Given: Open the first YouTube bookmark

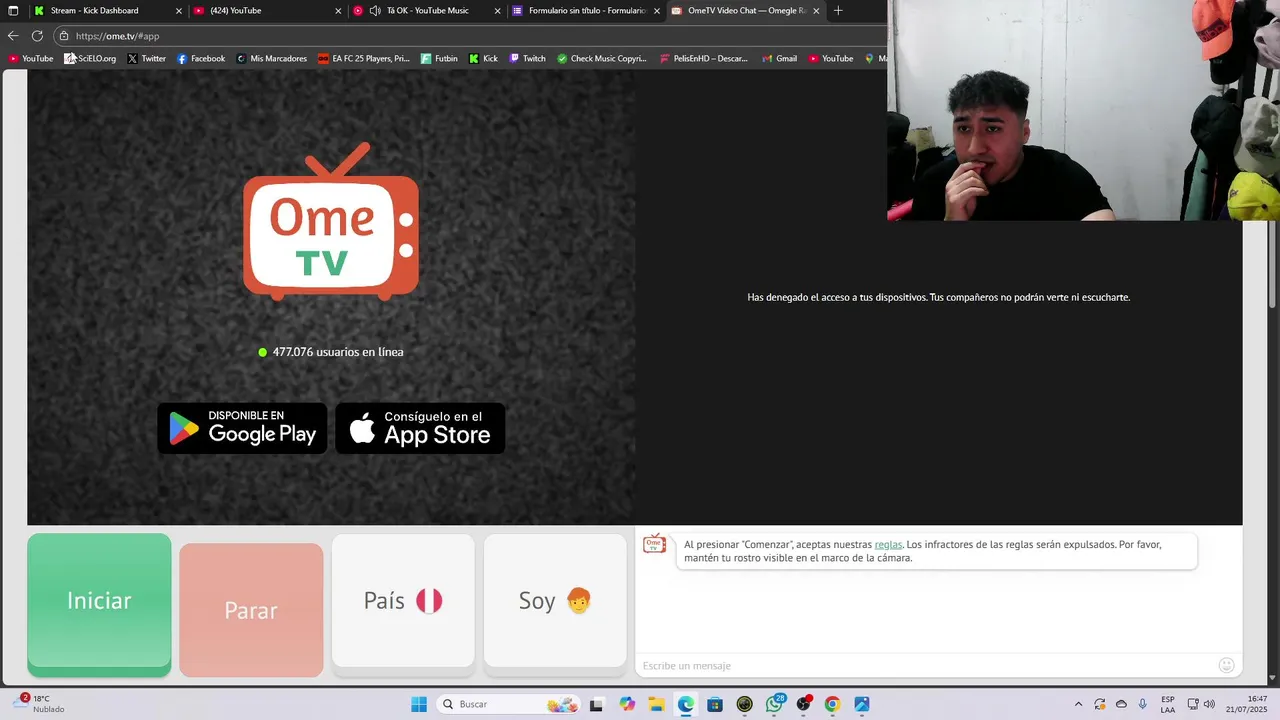Looking at the screenshot, I should (x=31, y=58).
